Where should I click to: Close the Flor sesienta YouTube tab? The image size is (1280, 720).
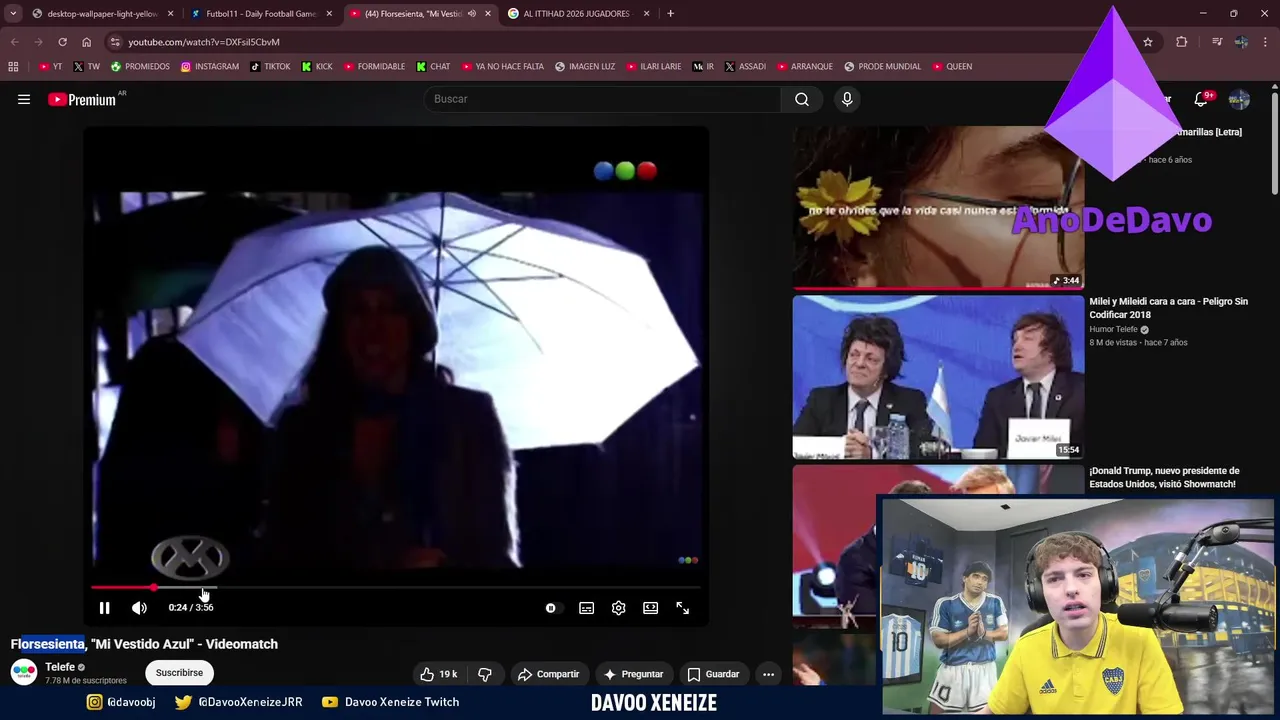point(488,14)
